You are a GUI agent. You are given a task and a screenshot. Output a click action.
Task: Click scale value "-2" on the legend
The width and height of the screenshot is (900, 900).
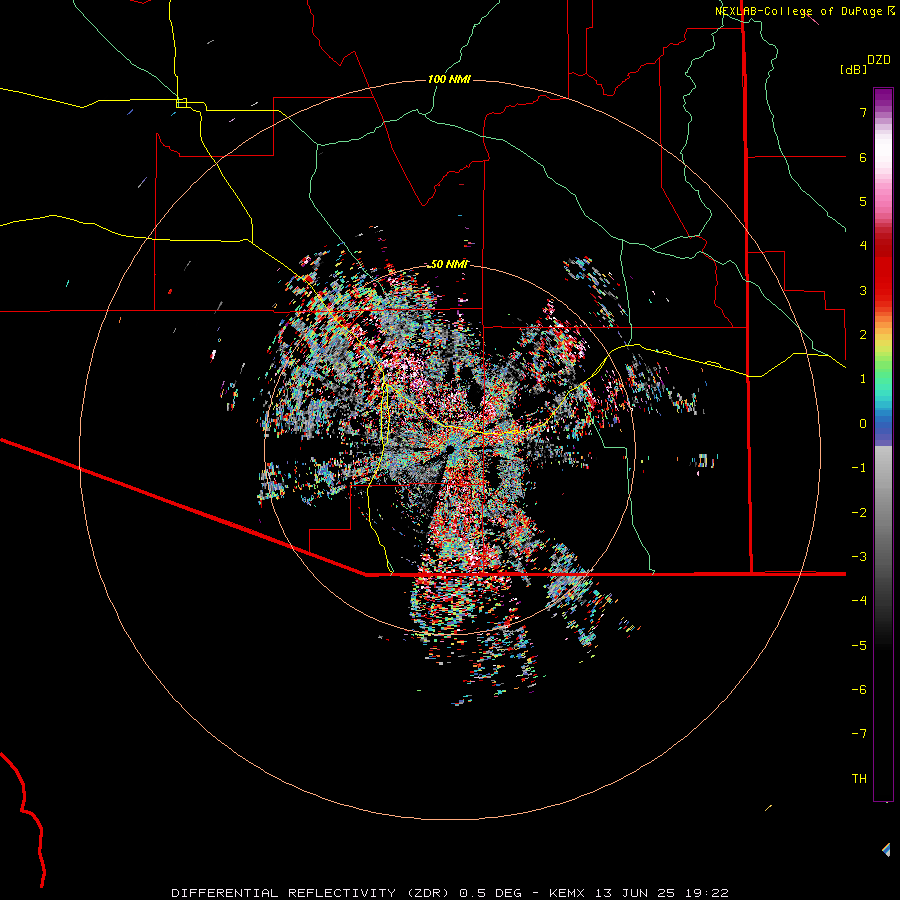[x=859, y=513]
